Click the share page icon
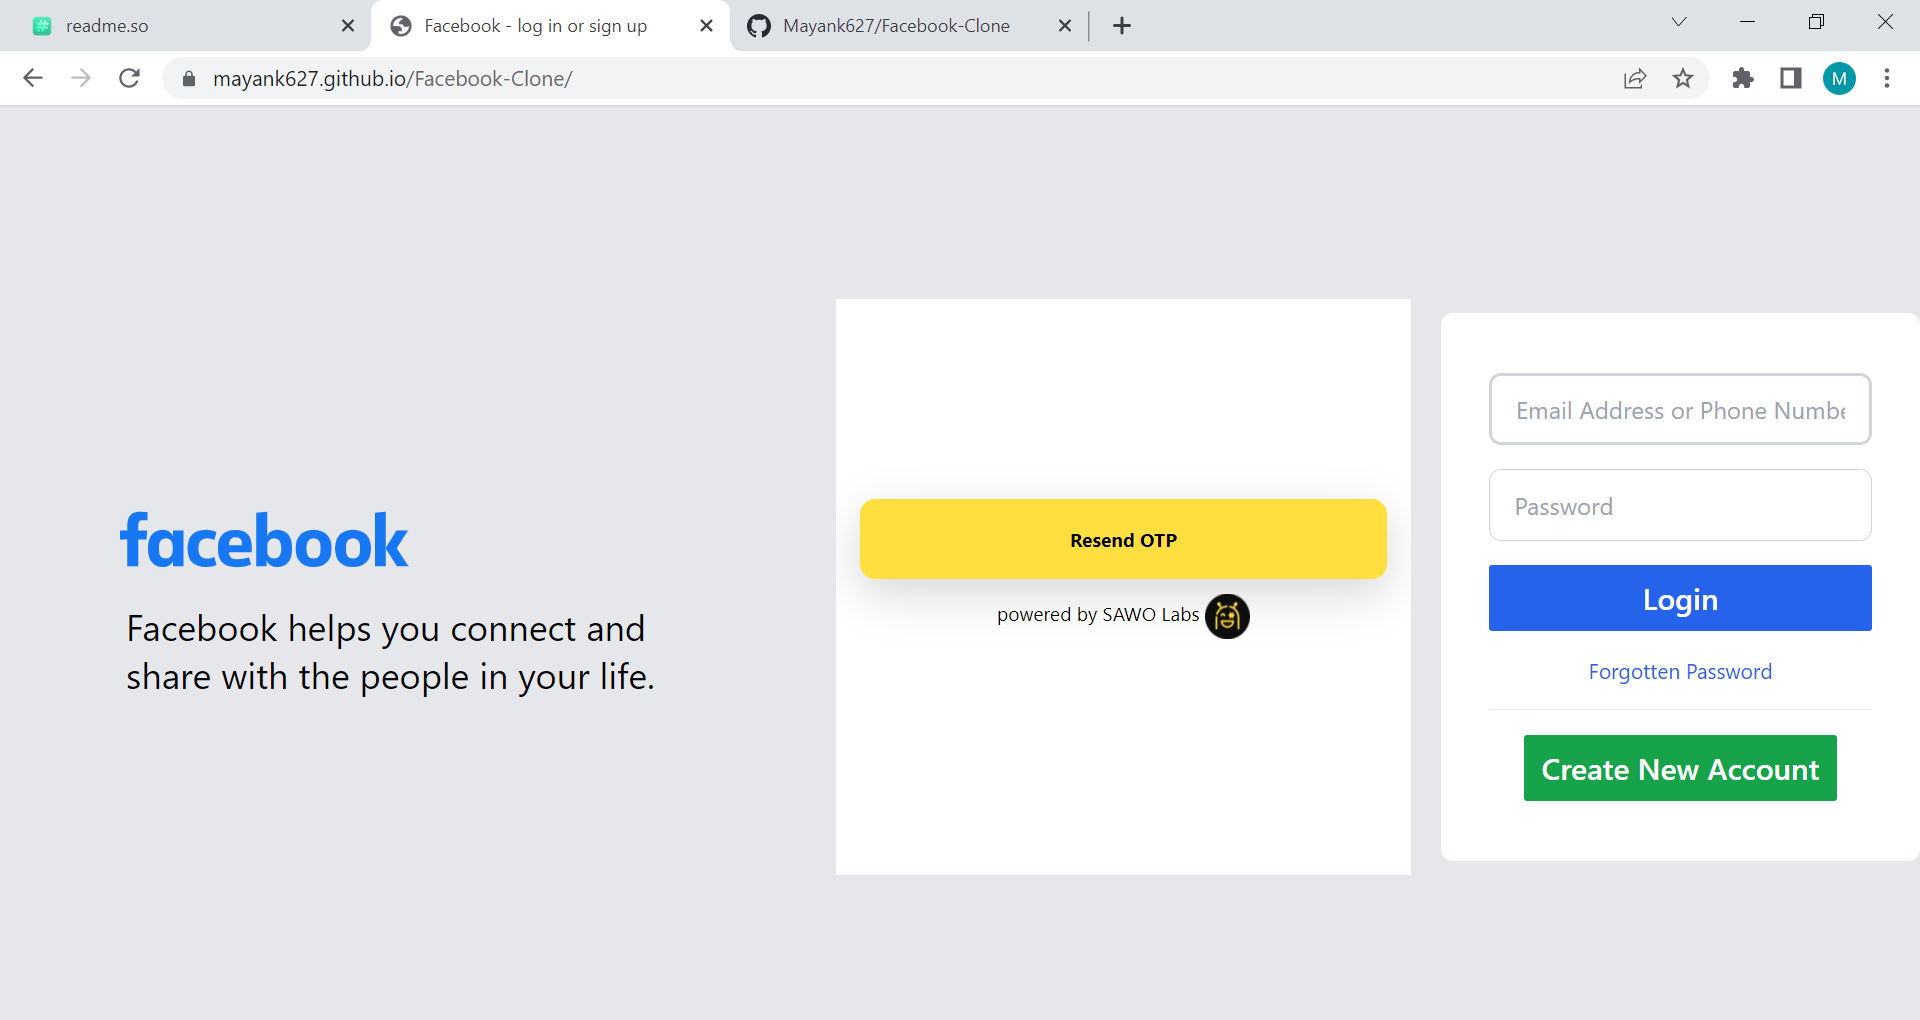1920x1020 pixels. [x=1635, y=79]
